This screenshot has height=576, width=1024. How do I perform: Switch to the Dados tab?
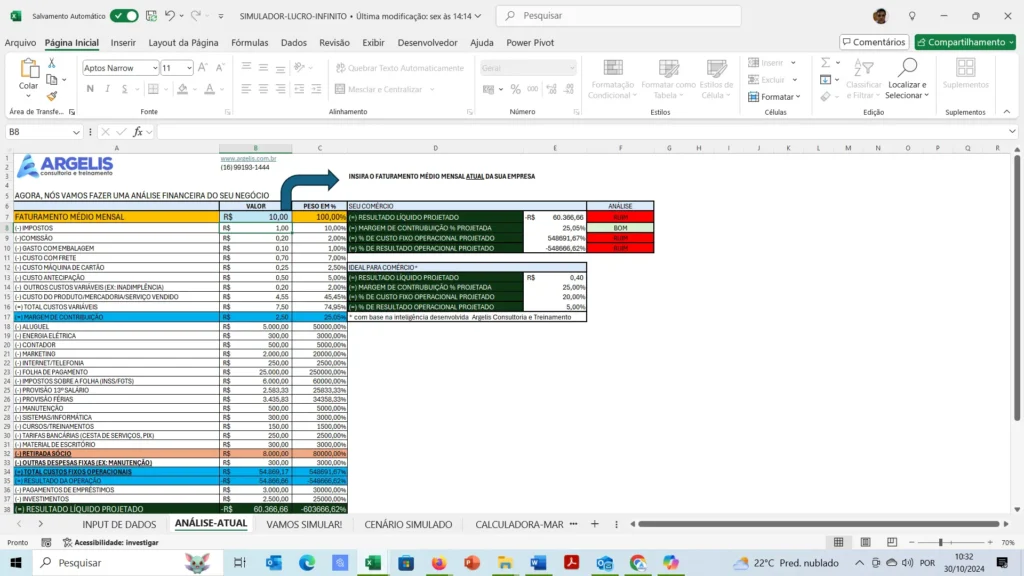coord(293,42)
